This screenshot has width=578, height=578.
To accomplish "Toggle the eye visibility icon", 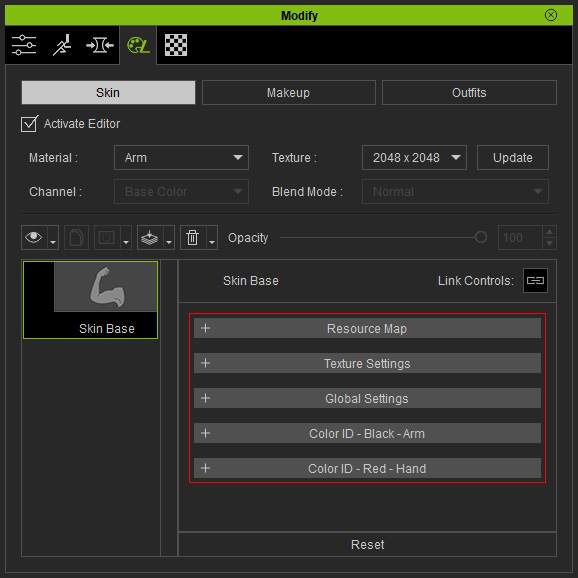I will (34, 238).
